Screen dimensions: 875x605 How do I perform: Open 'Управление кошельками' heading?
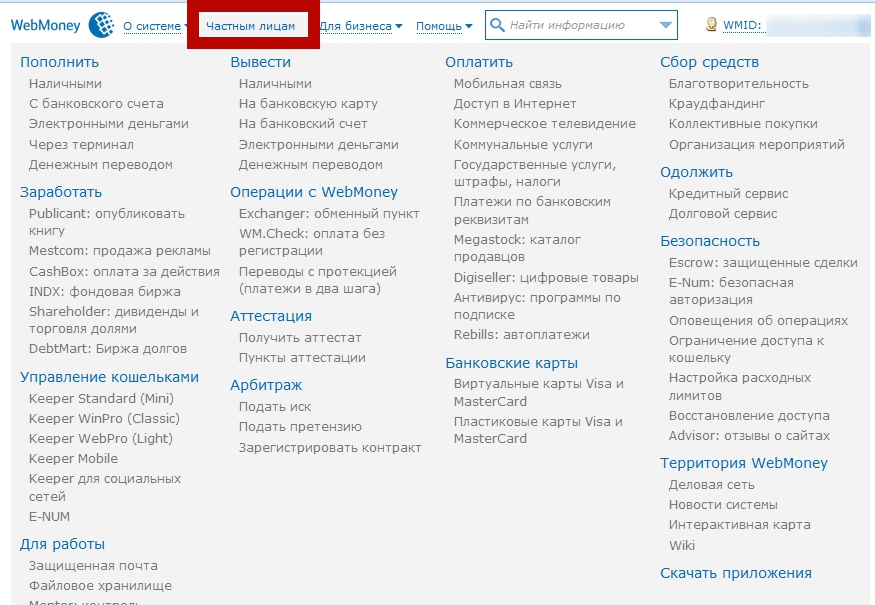[109, 377]
